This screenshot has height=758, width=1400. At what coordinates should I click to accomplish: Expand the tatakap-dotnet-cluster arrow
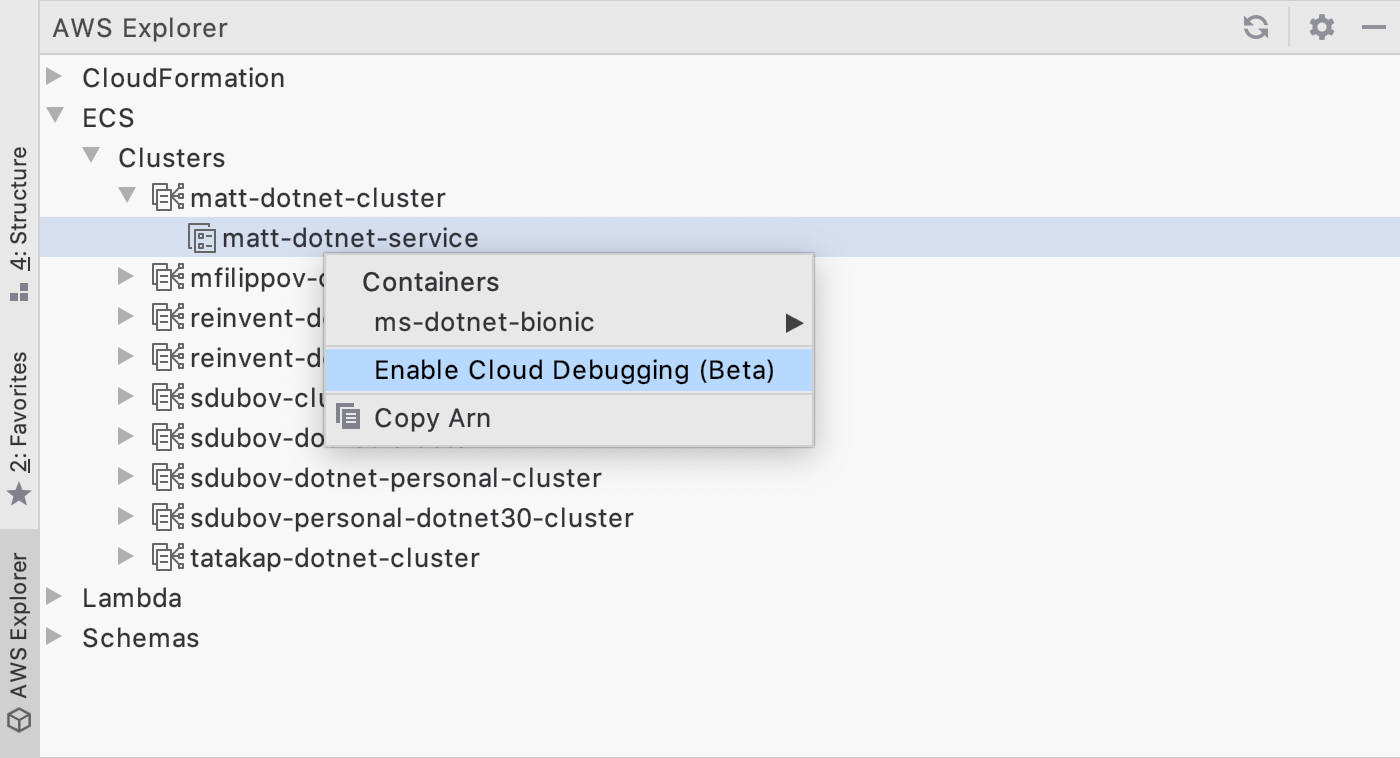[126, 557]
